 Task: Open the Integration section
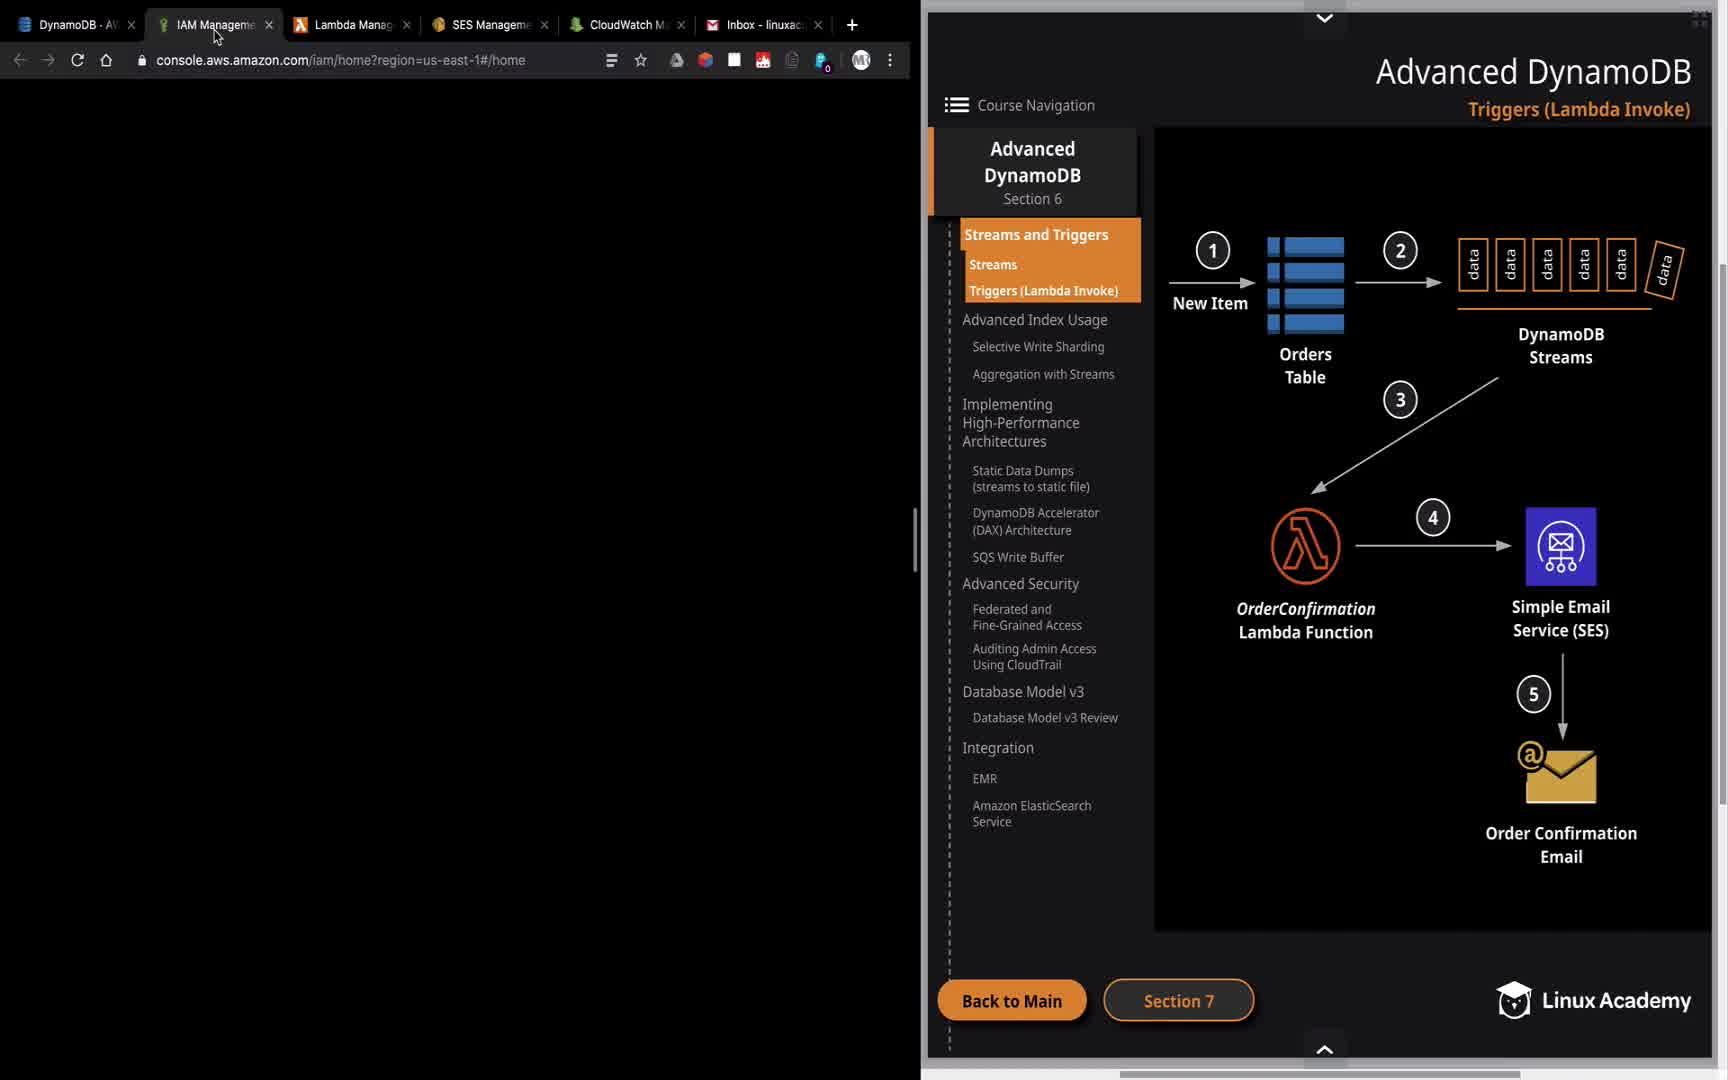pos(997,748)
